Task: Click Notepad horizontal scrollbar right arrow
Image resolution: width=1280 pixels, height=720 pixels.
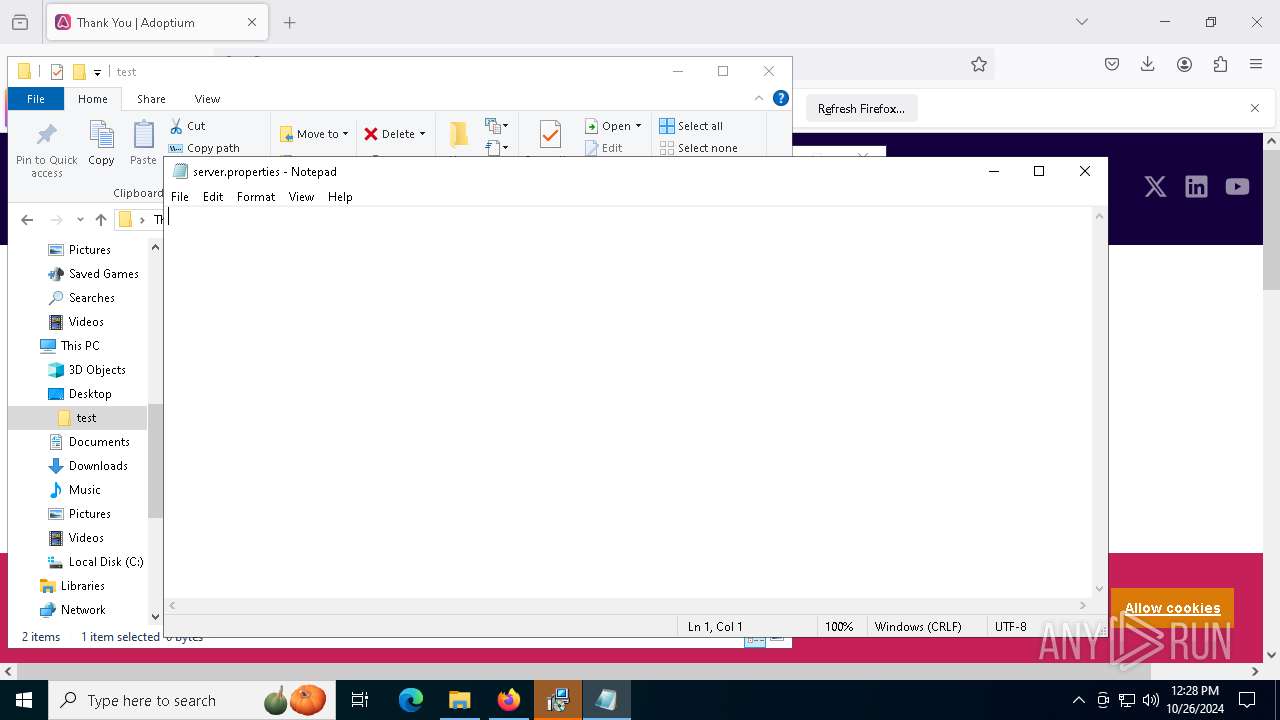Action: [x=1083, y=605]
